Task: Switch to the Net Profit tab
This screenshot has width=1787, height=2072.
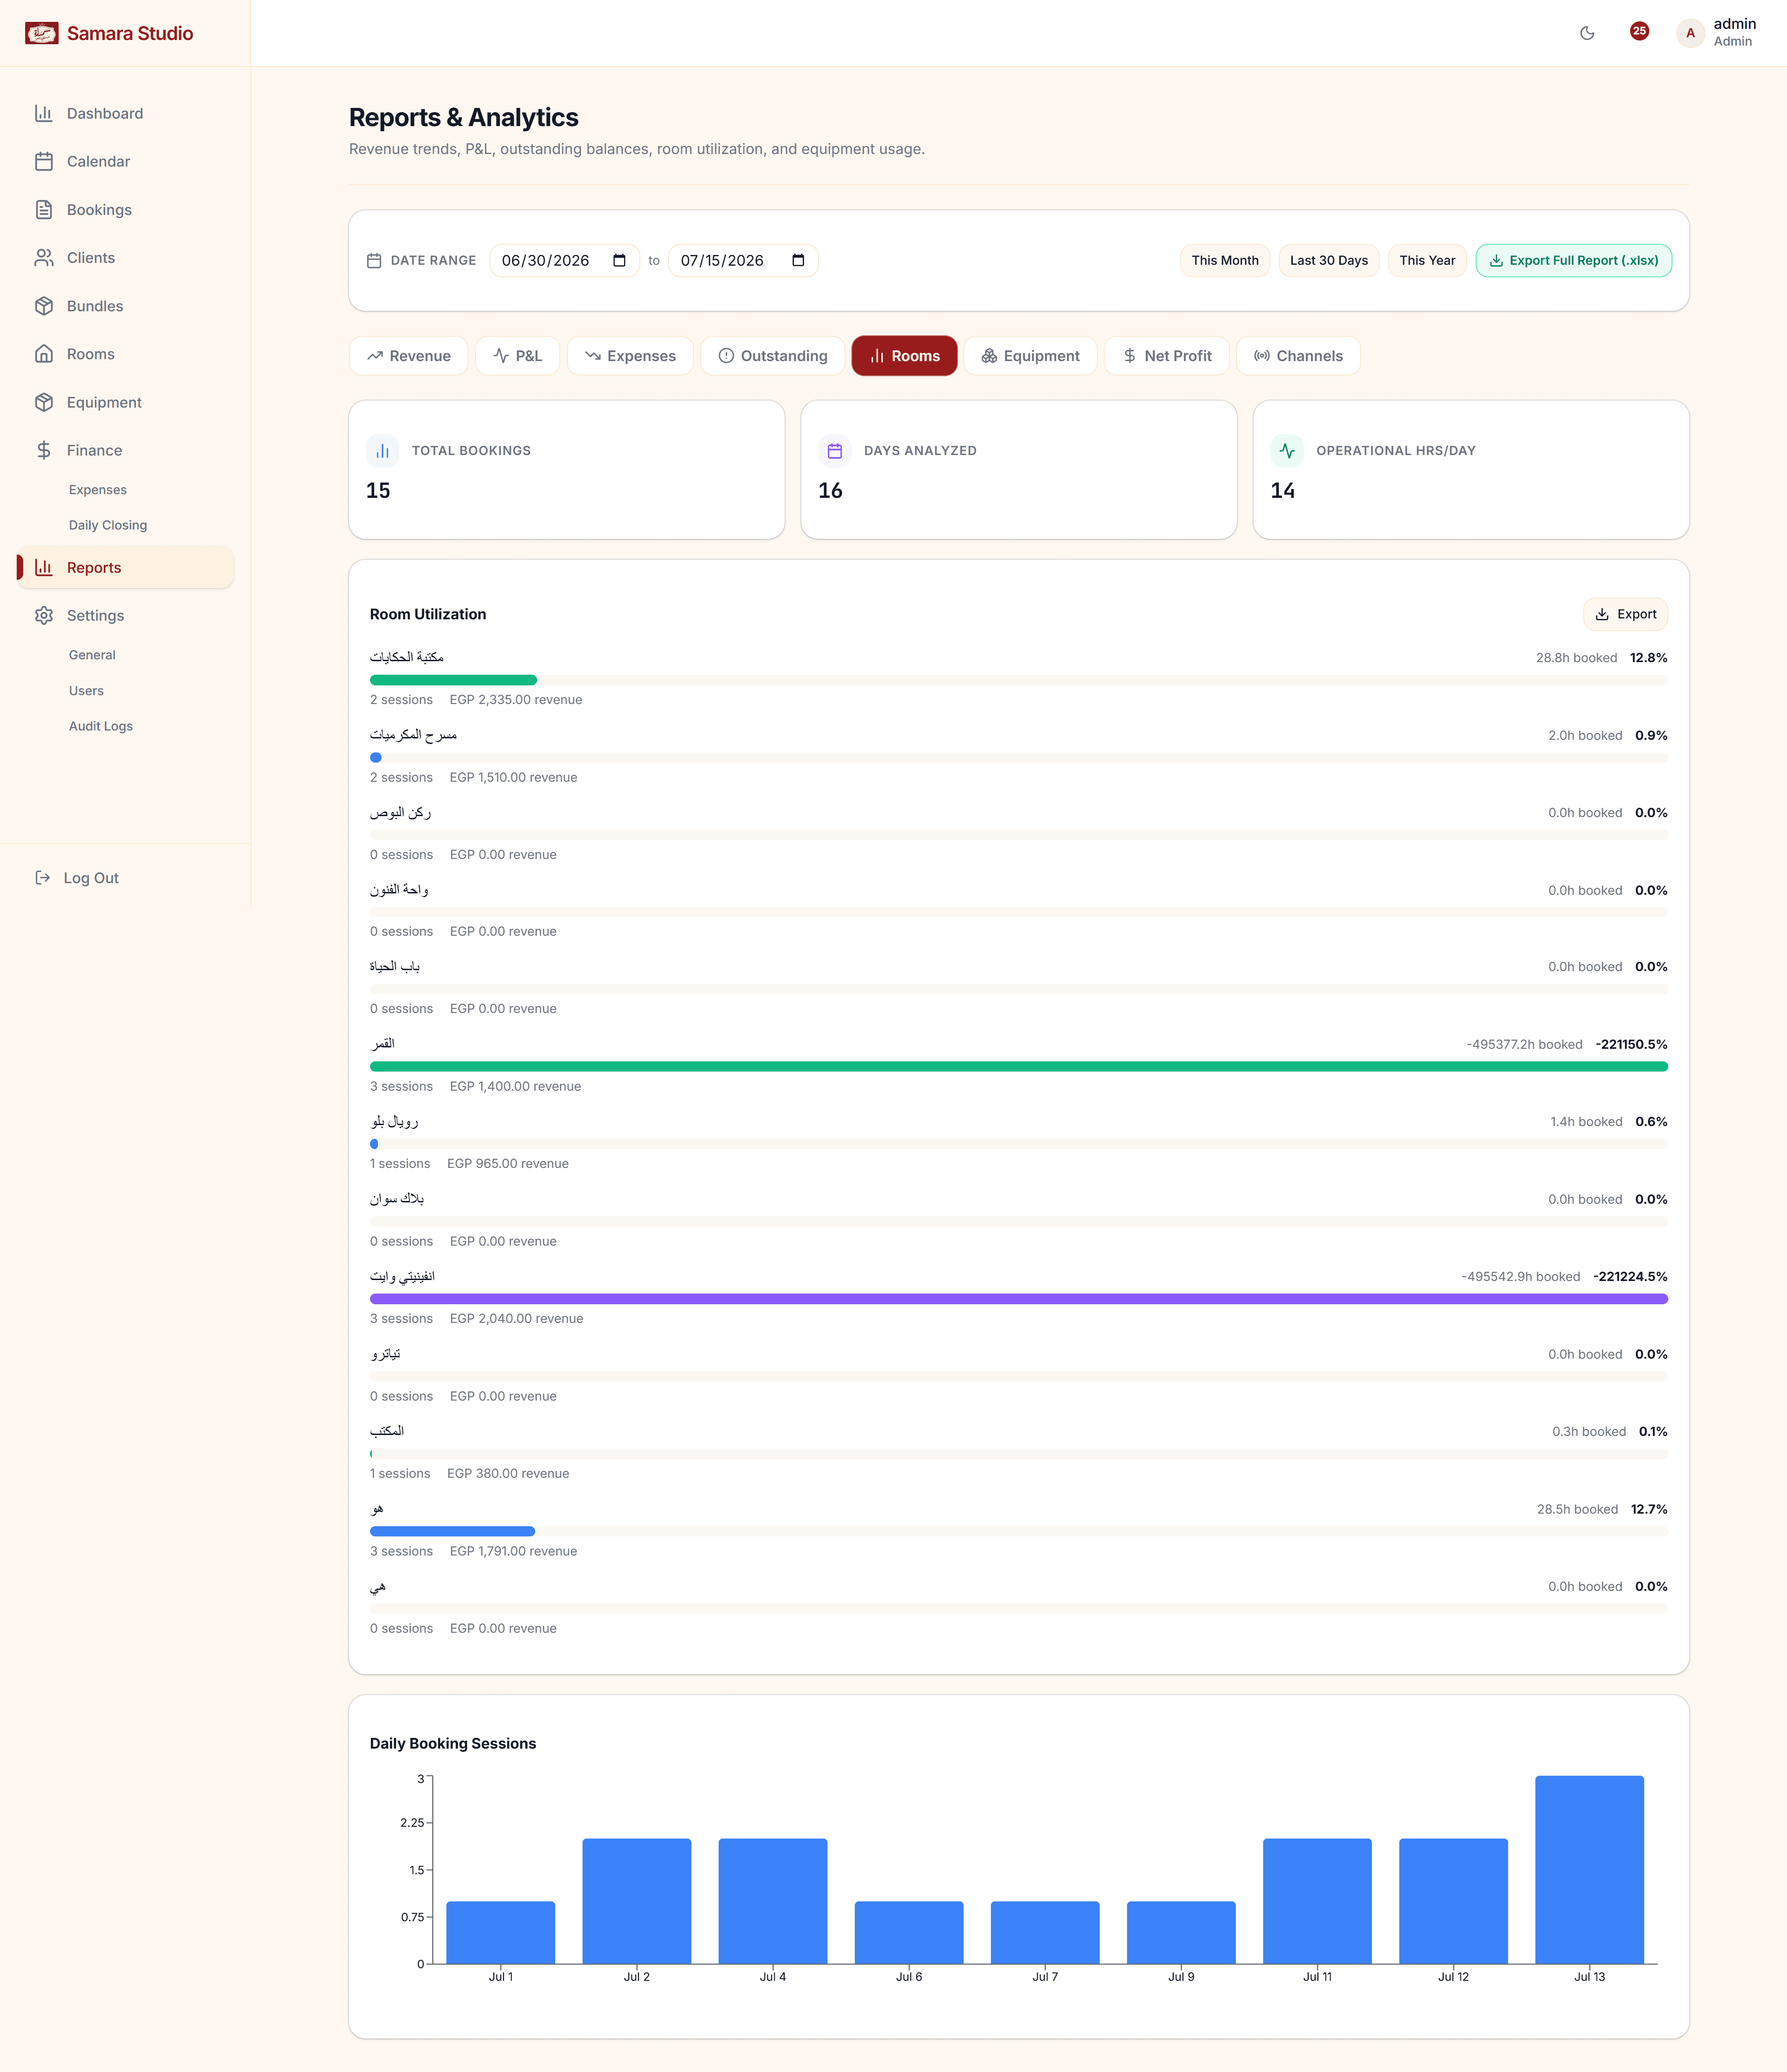Action: (1167, 356)
